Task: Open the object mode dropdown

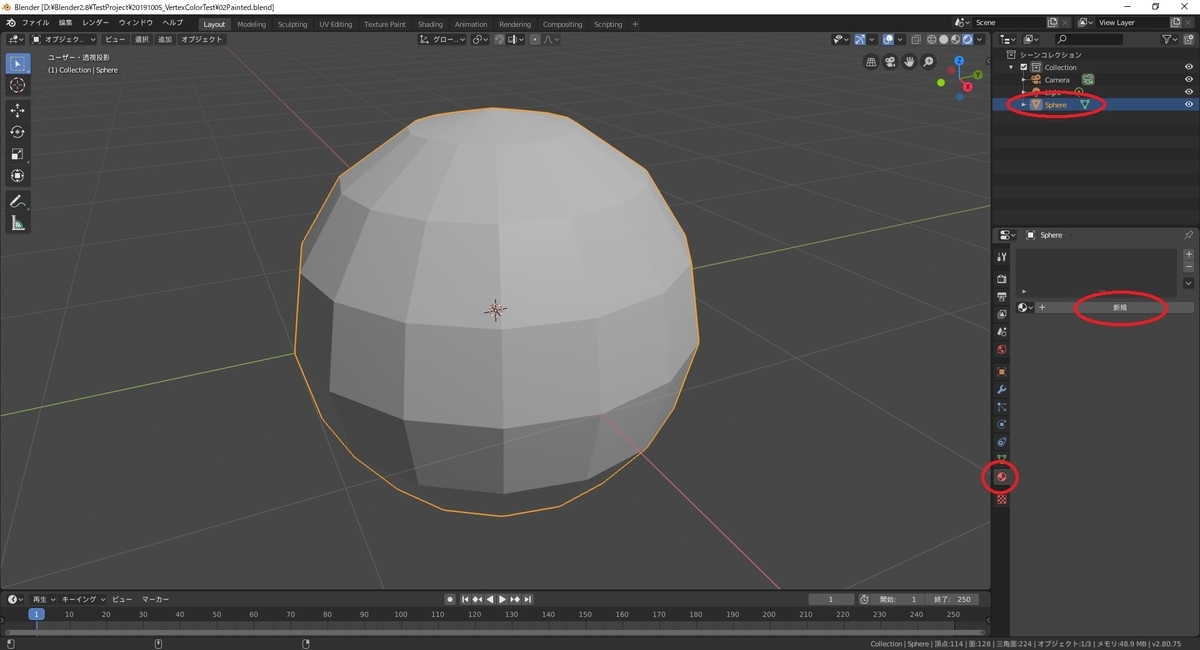Action: pyautogui.click(x=64, y=39)
